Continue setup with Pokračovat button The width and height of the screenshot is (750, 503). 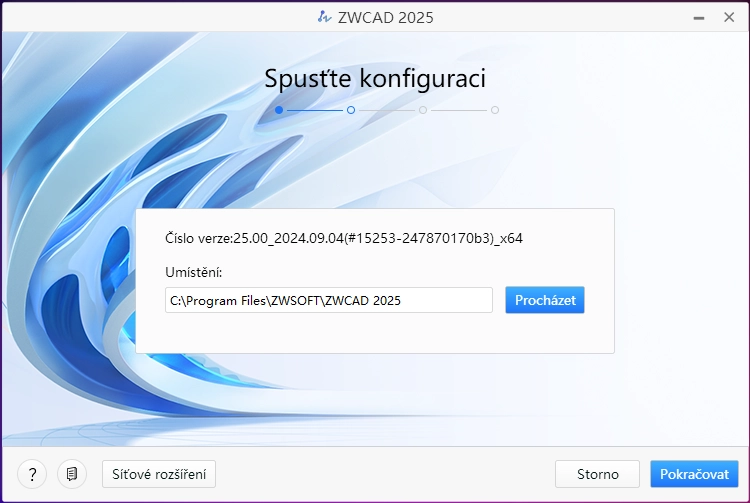pyautogui.click(x=694, y=474)
